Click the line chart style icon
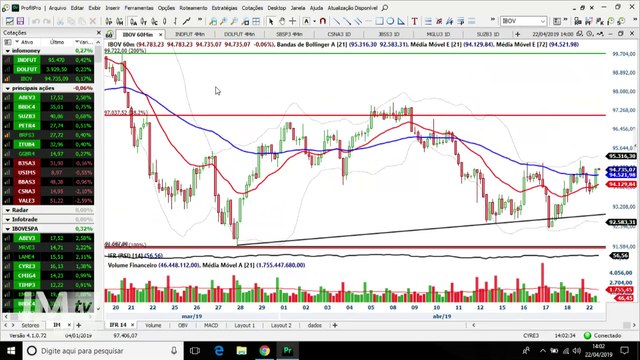 point(187,21)
